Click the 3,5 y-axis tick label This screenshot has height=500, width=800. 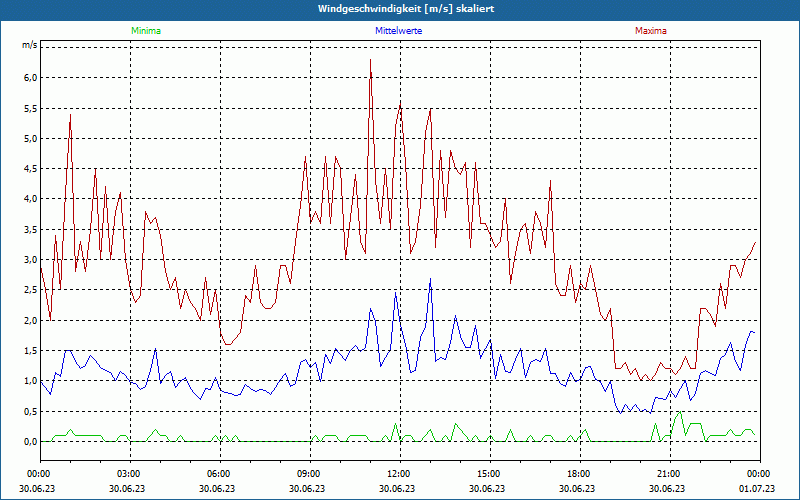click(x=29, y=230)
